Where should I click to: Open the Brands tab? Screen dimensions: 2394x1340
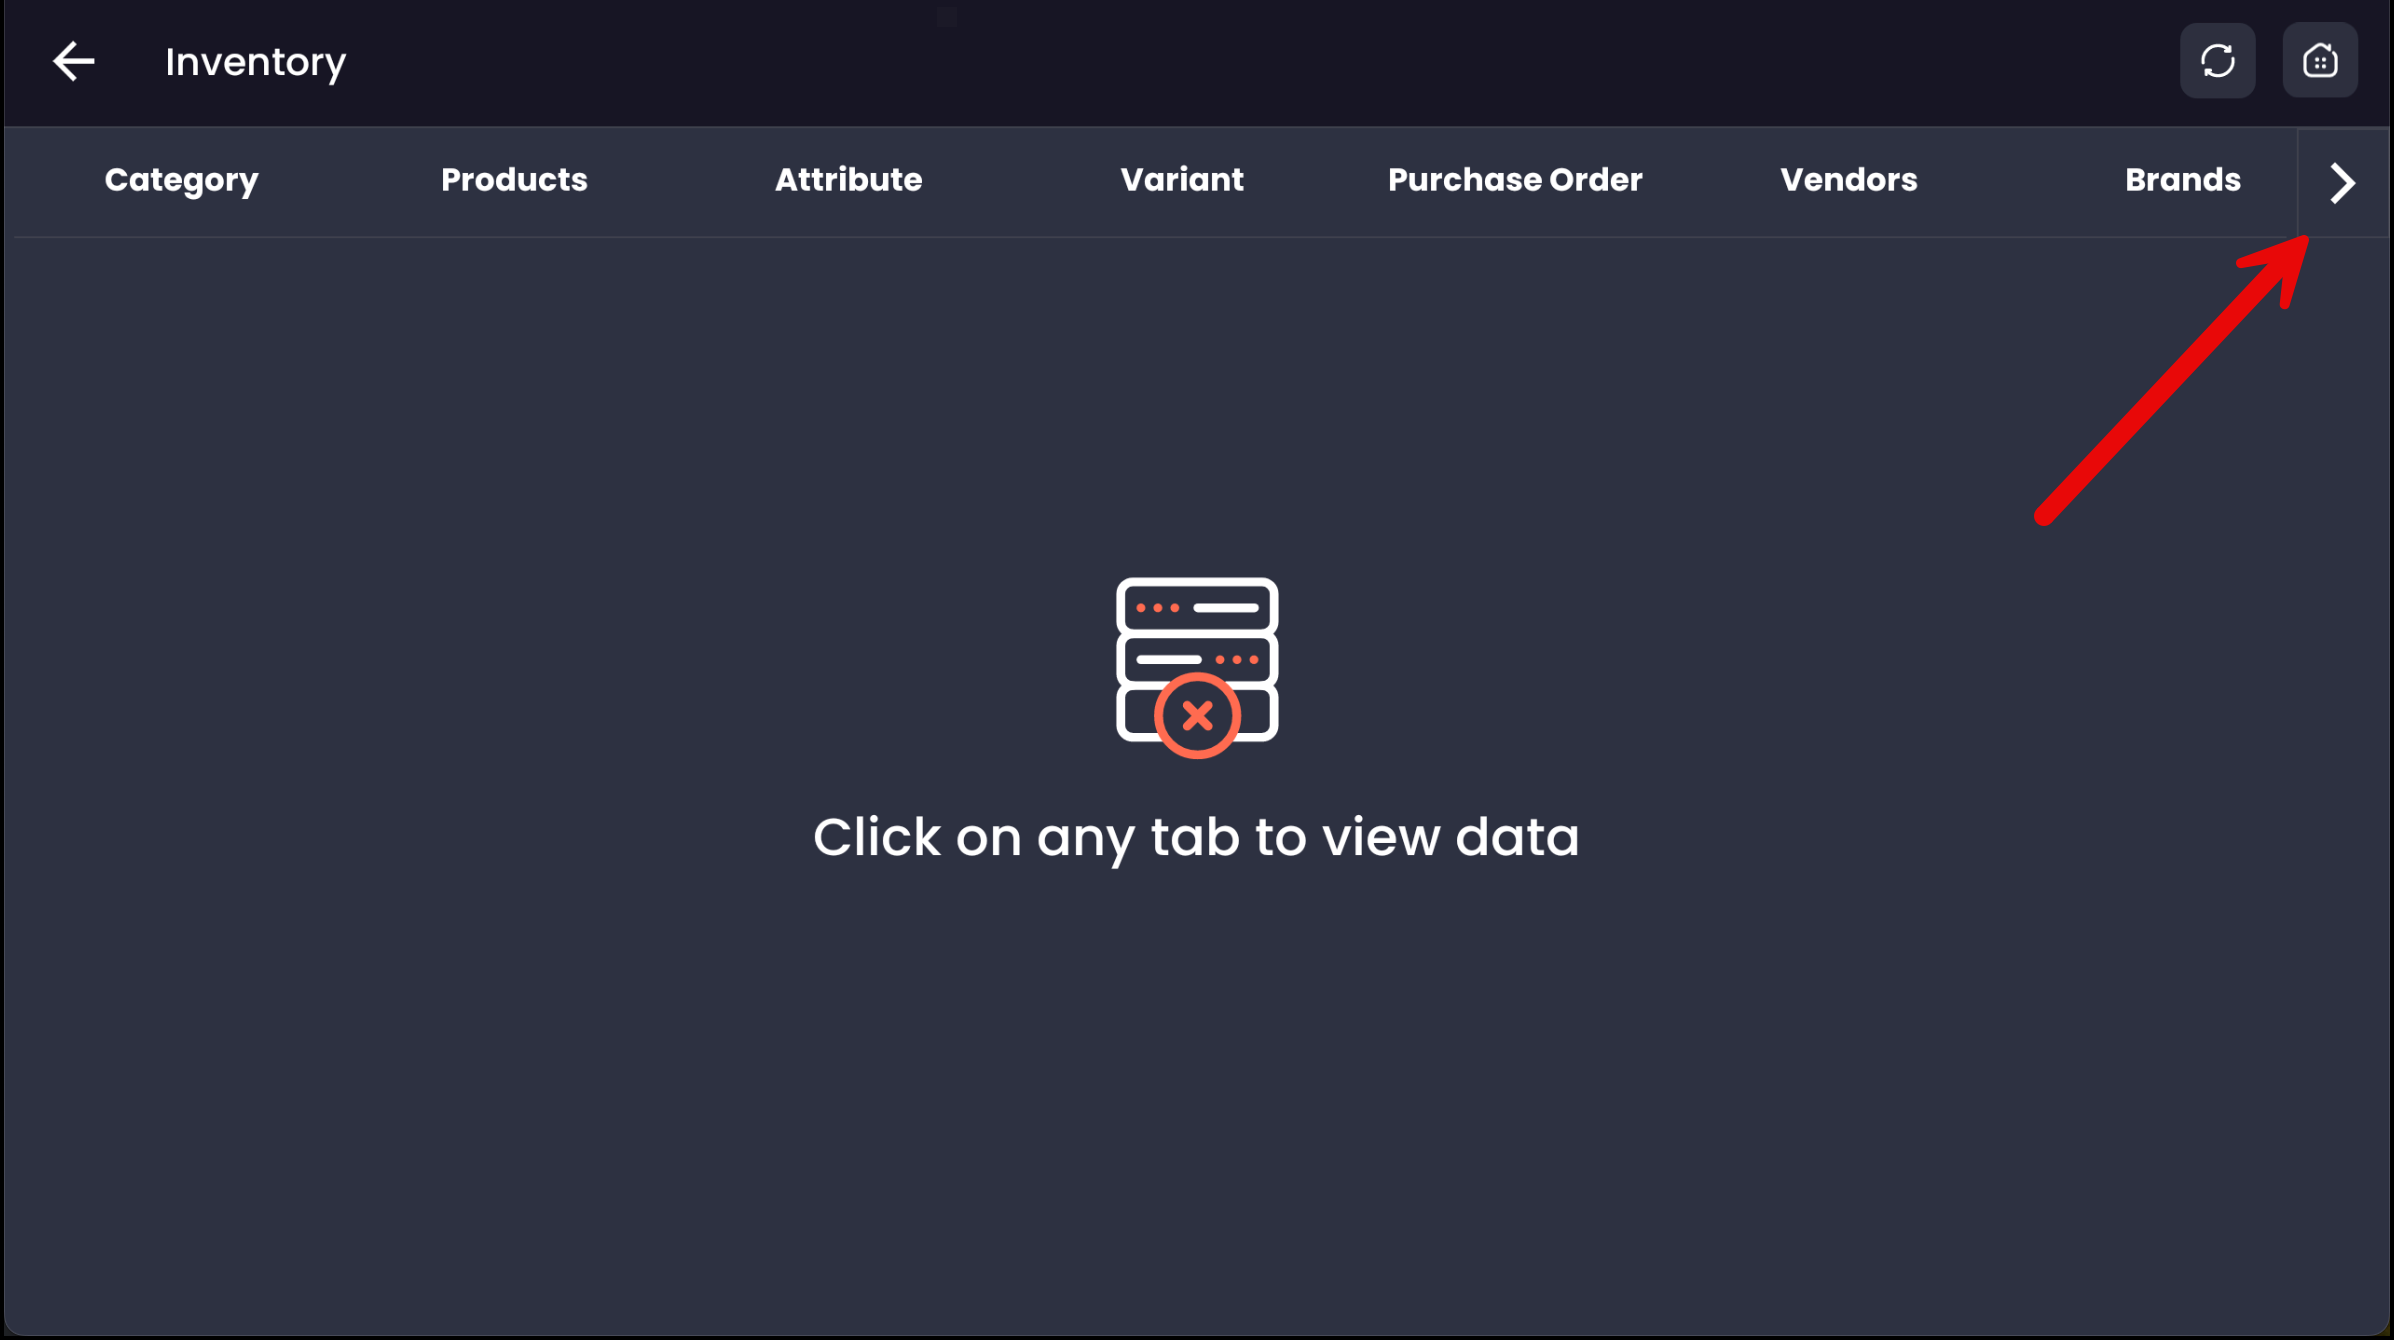pyautogui.click(x=2182, y=180)
